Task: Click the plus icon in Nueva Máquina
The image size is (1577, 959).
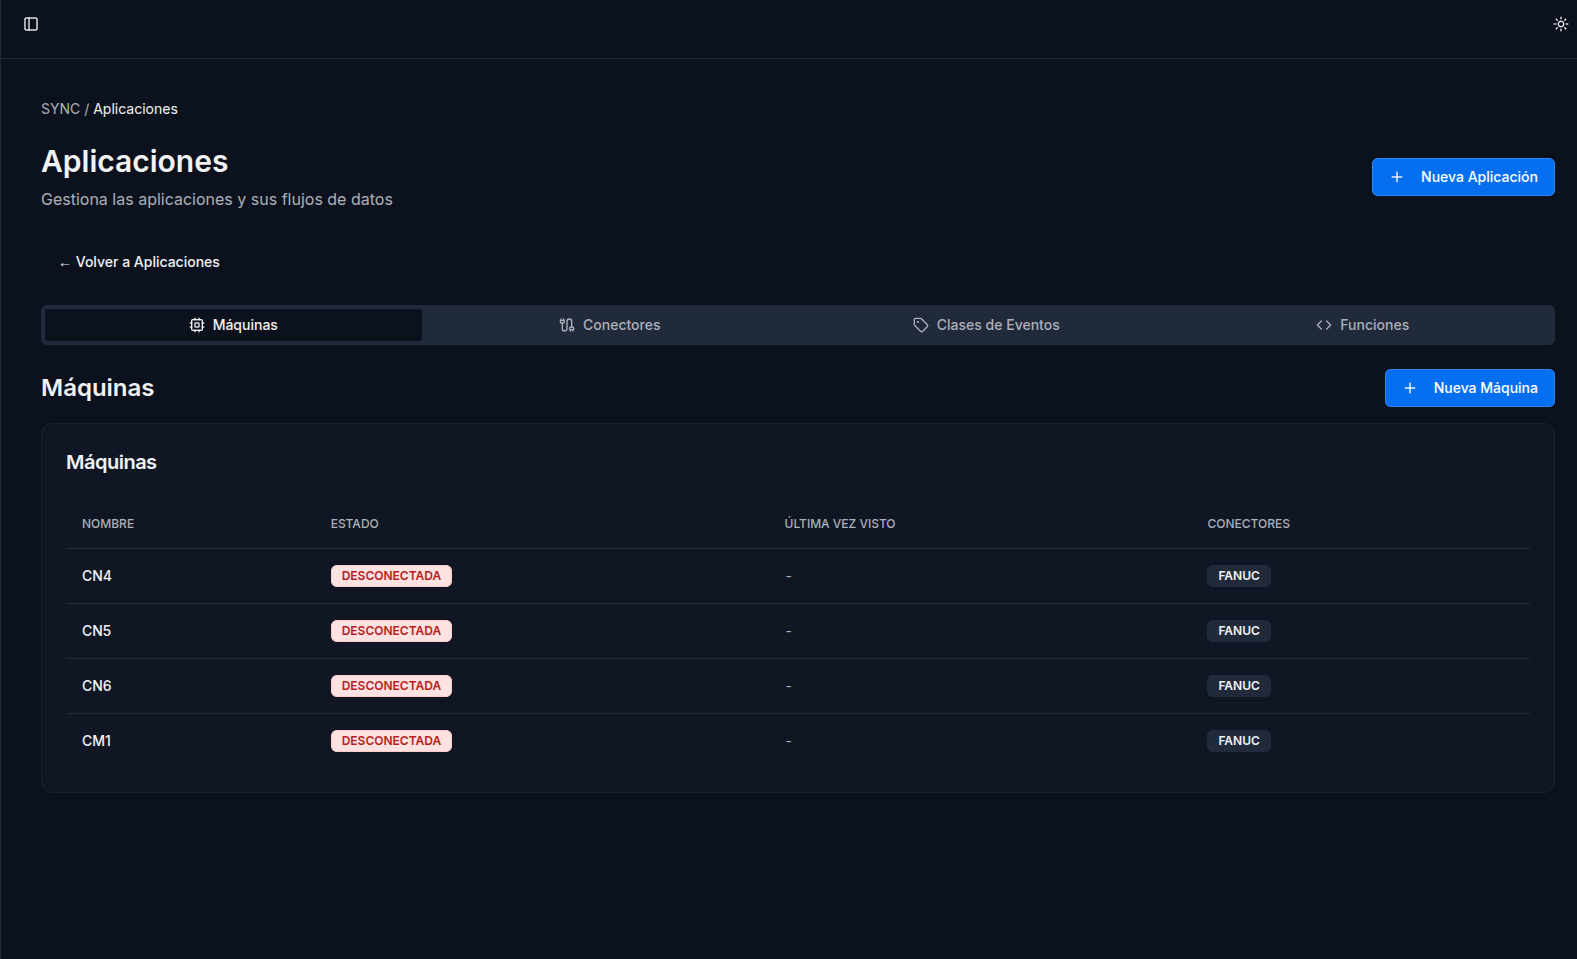Action: pos(1410,388)
